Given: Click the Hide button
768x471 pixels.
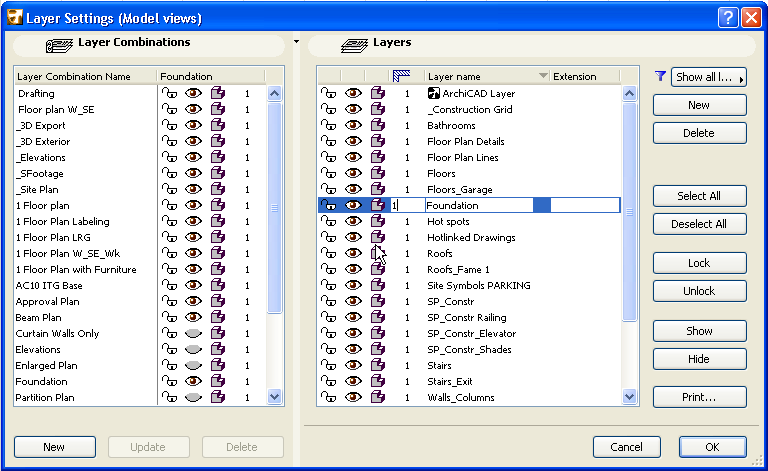Looking at the screenshot, I should 699,359.
